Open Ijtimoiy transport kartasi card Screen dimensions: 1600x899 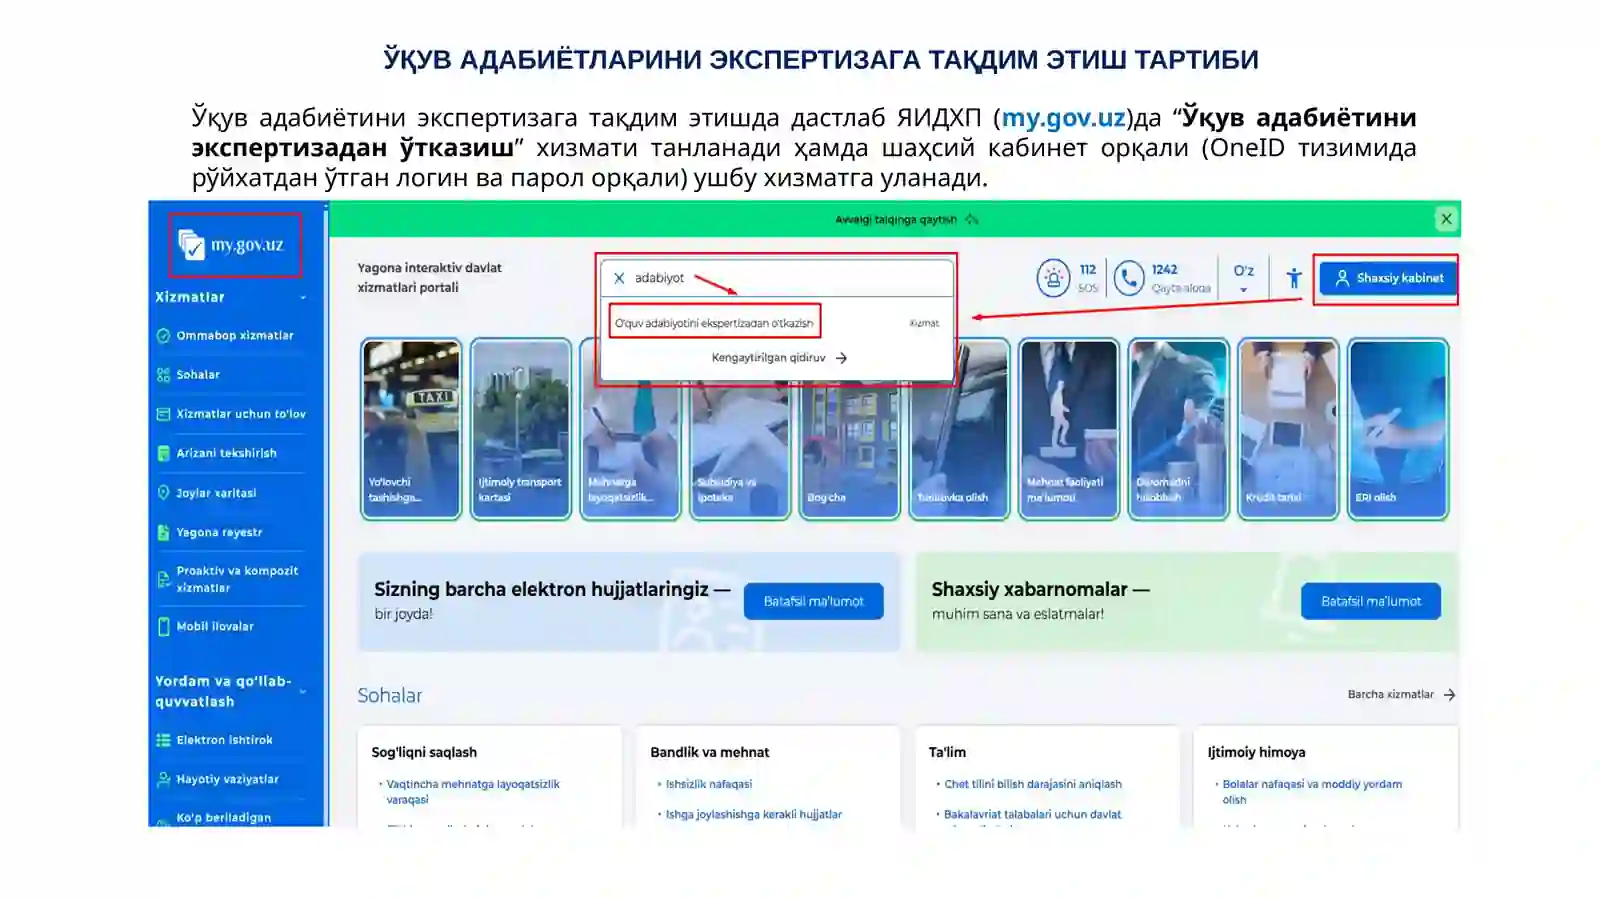coord(520,429)
